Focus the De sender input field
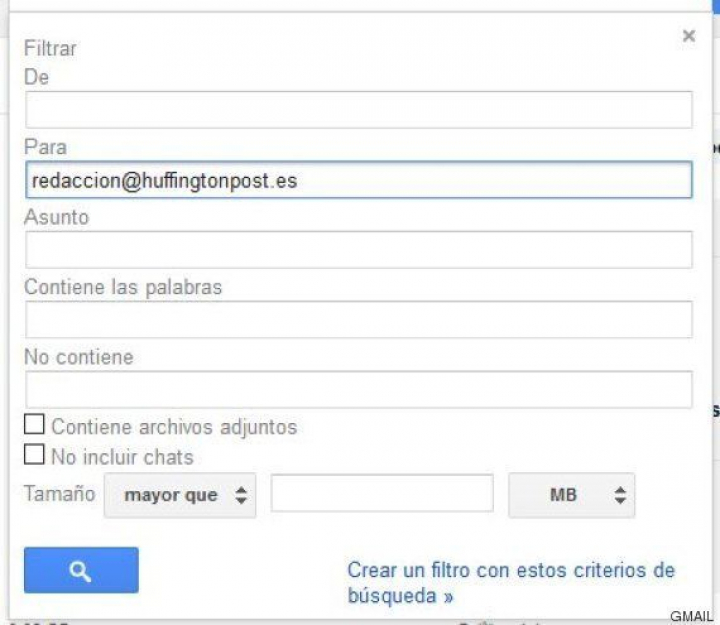720x625 pixels. tap(358, 110)
